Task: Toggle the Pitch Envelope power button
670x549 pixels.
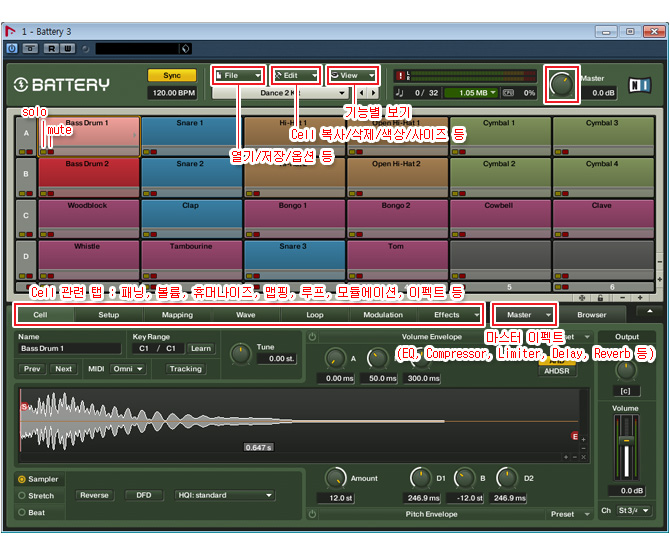Action: pyautogui.click(x=312, y=514)
